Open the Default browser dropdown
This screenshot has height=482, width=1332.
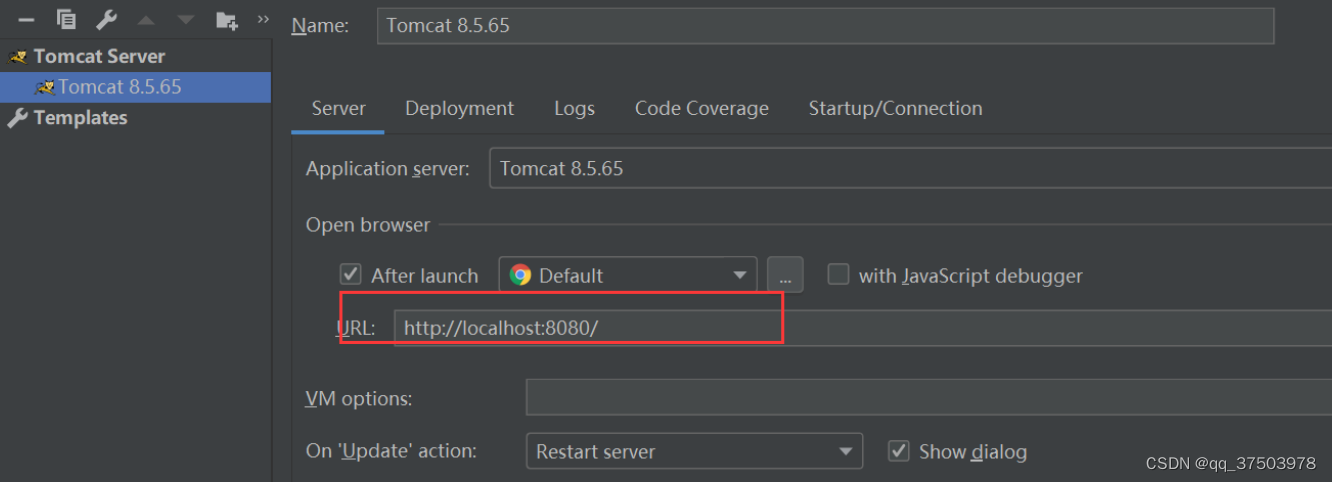click(x=628, y=275)
